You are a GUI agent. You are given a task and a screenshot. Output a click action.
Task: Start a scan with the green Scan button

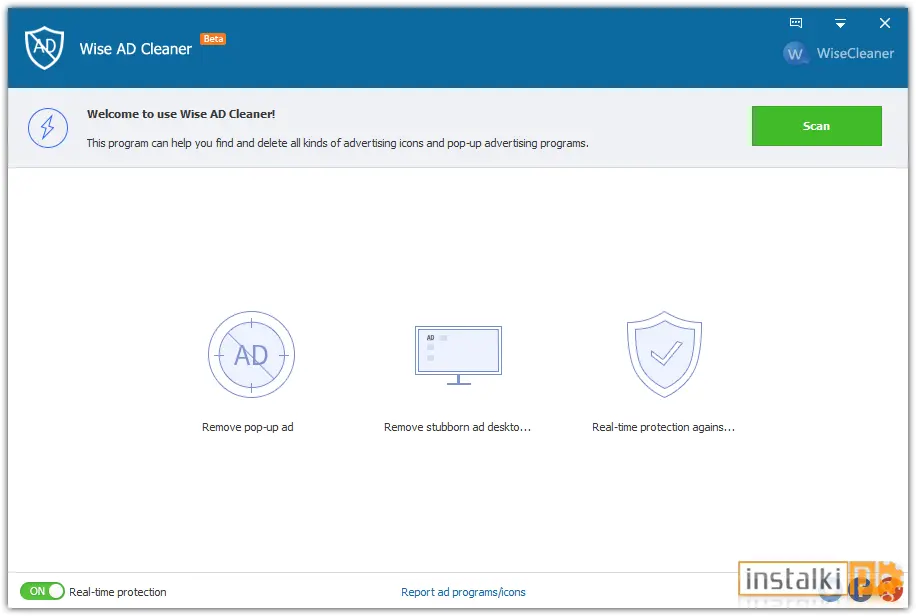(x=816, y=126)
